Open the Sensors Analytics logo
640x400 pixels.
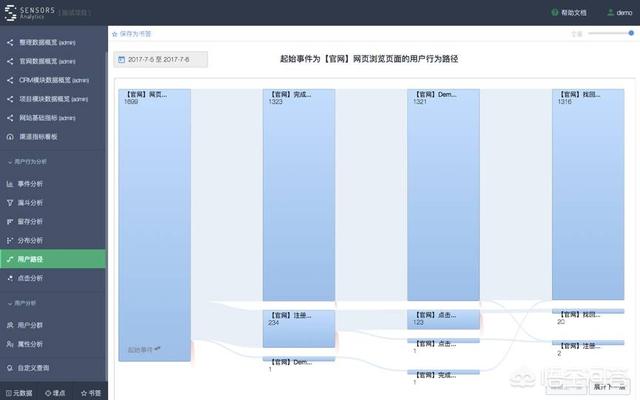(29, 12)
